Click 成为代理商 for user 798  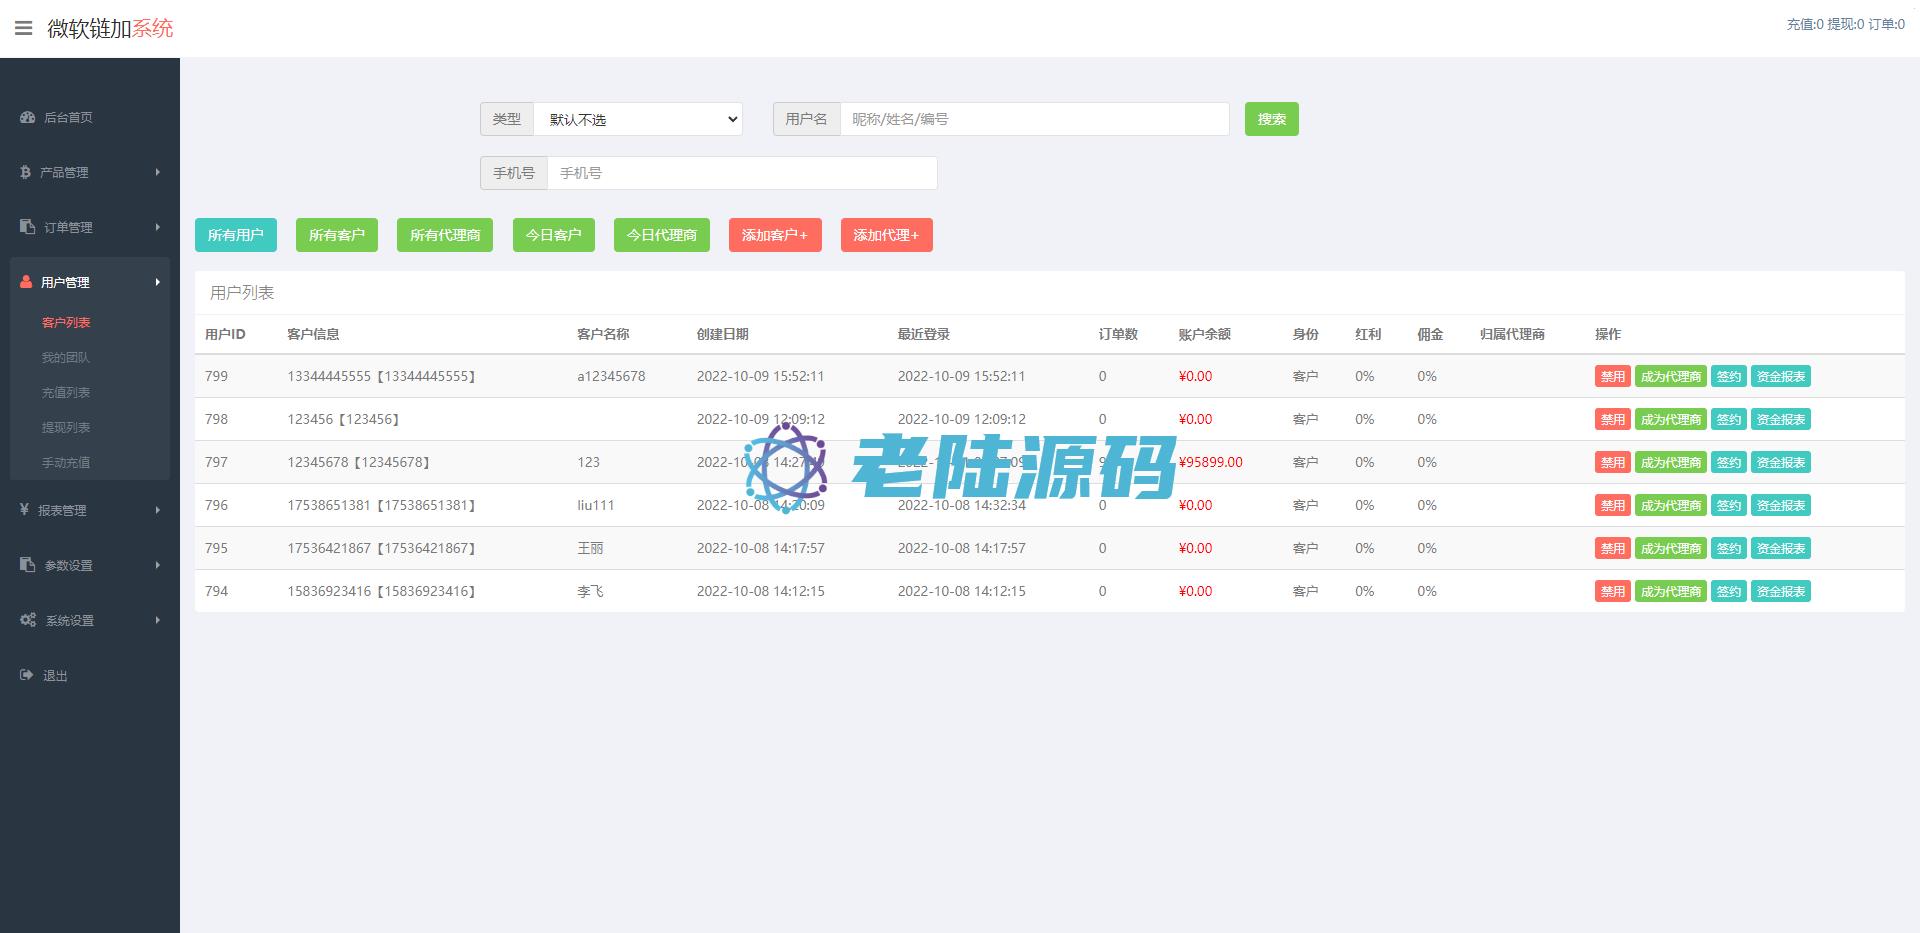(1670, 419)
